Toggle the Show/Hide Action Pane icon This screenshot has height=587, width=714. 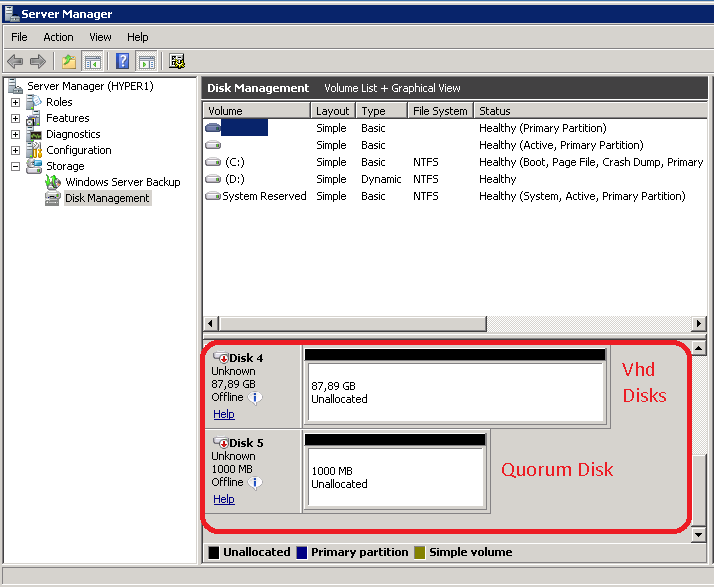pyautogui.click(x=146, y=62)
